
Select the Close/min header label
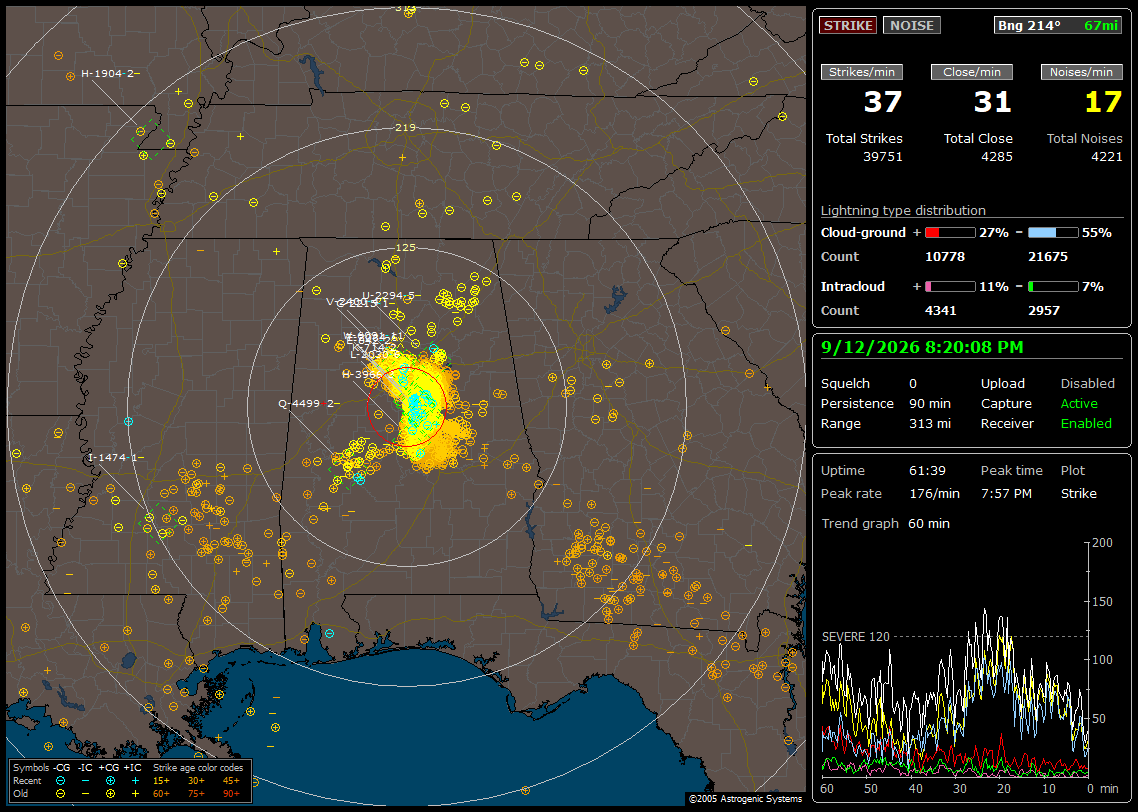pos(971,72)
